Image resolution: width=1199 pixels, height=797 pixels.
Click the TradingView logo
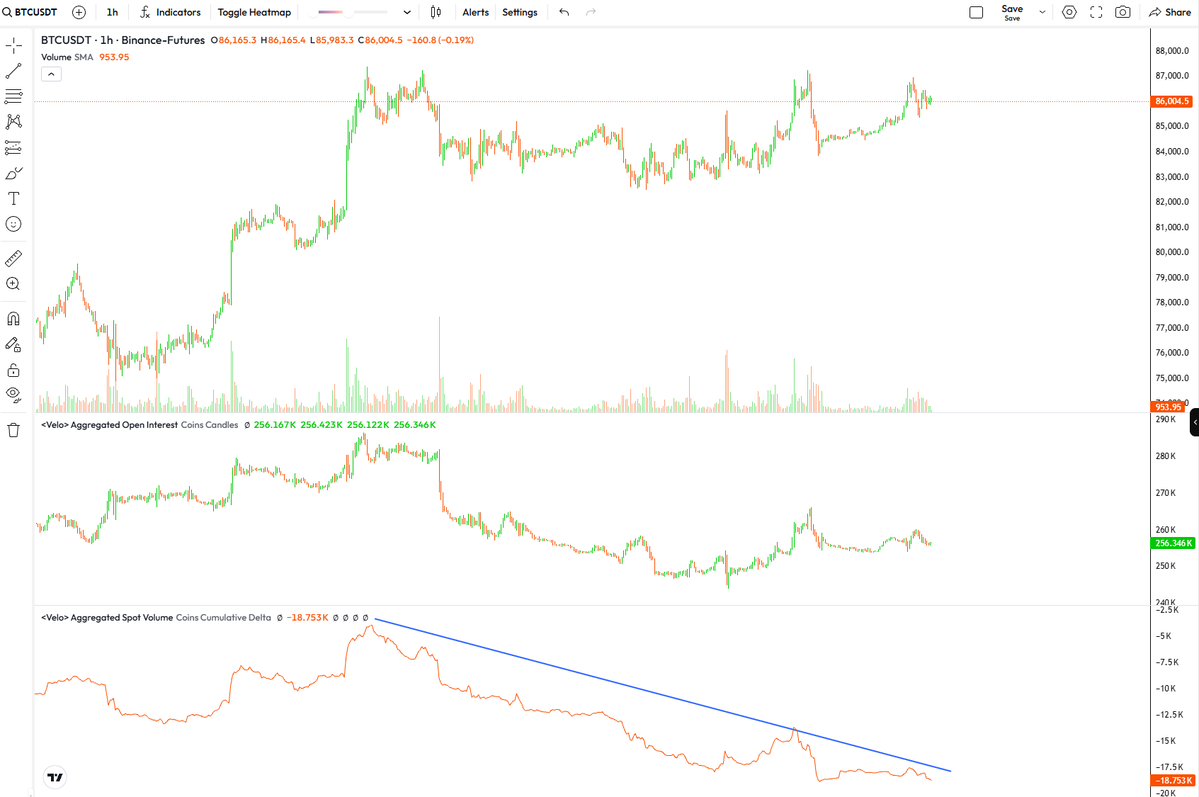coord(55,777)
